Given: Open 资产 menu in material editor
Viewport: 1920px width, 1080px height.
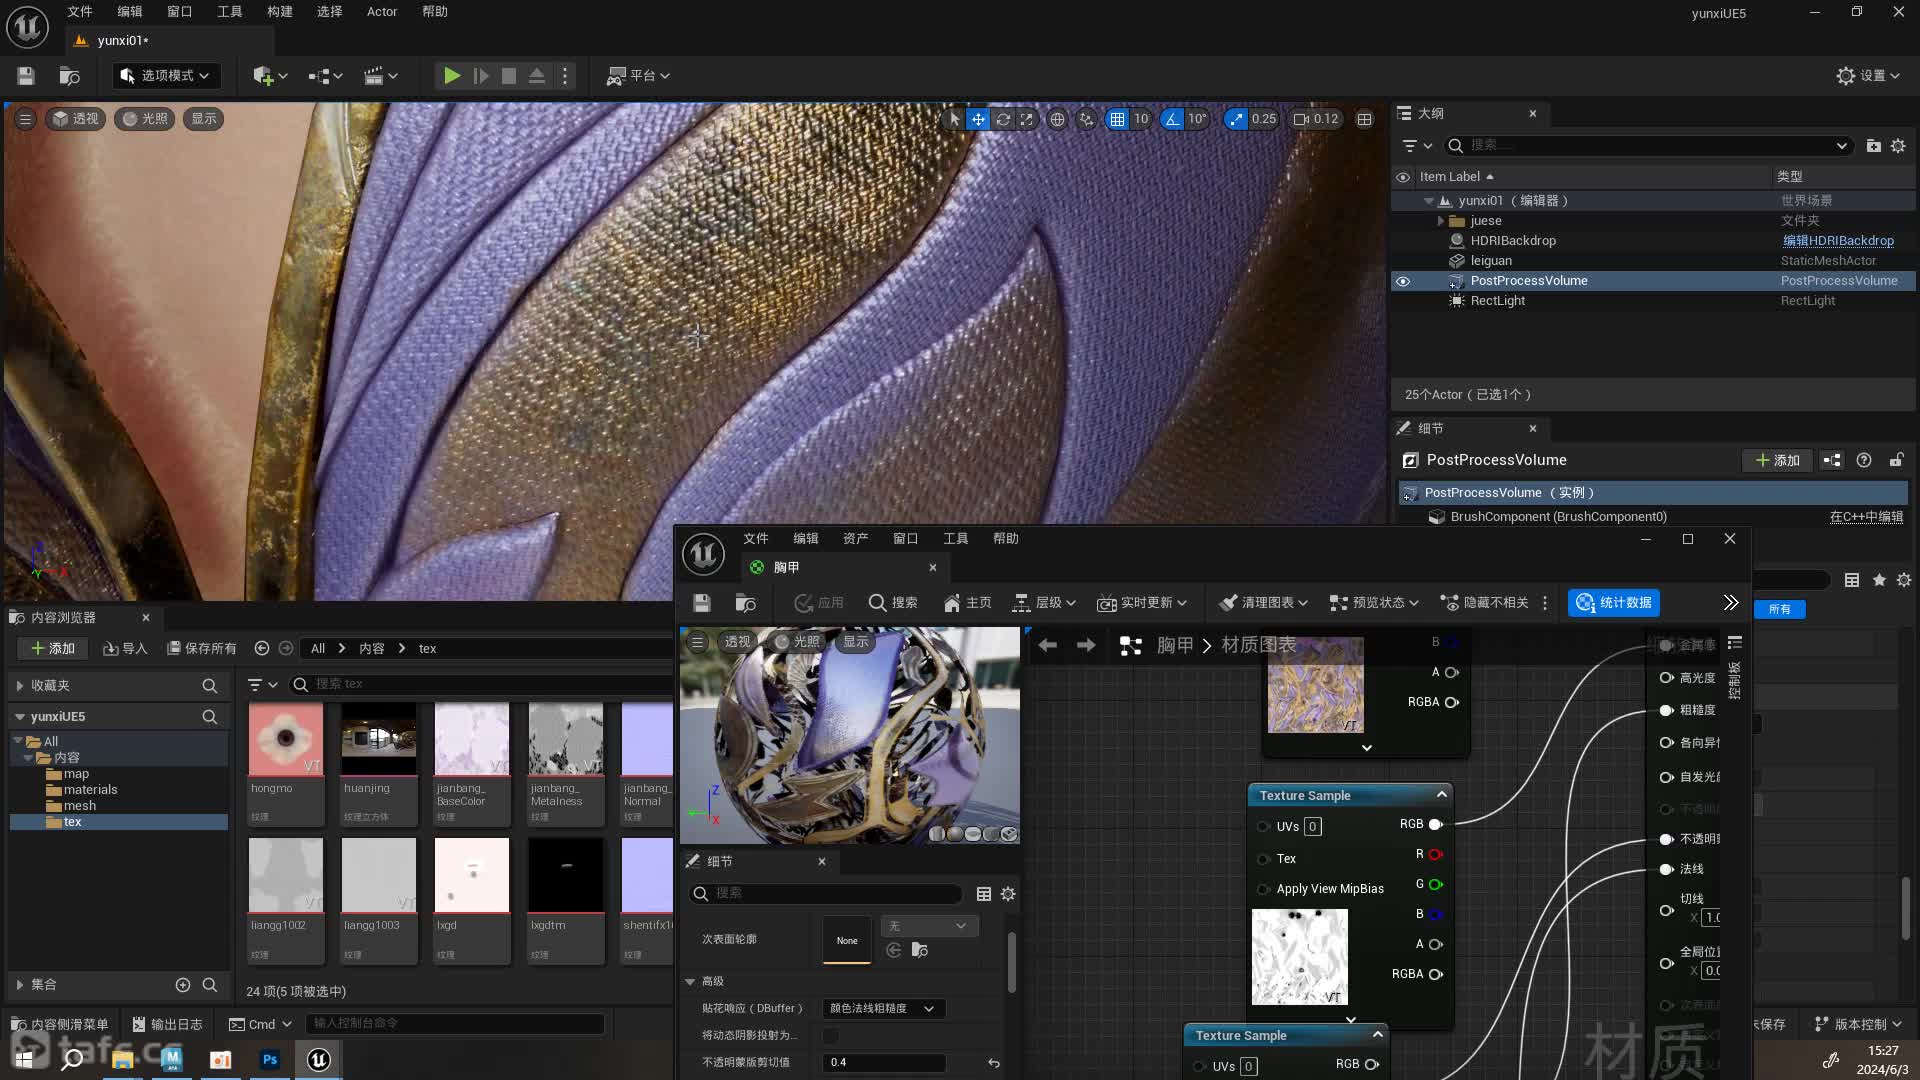Looking at the screenshot, I should tap(856, 539).
